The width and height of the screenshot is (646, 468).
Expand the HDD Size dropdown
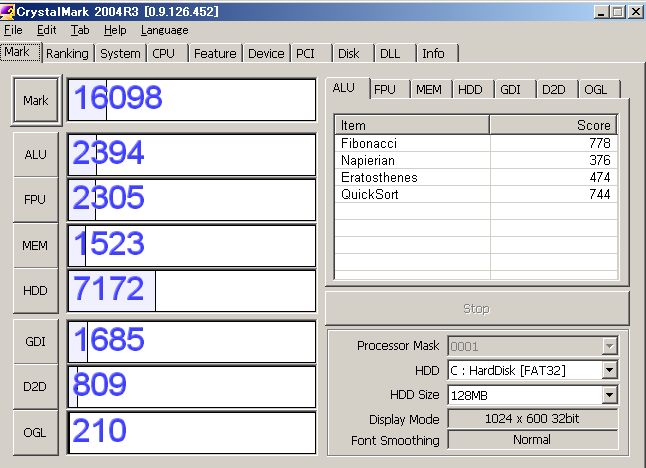click(609, 395)
